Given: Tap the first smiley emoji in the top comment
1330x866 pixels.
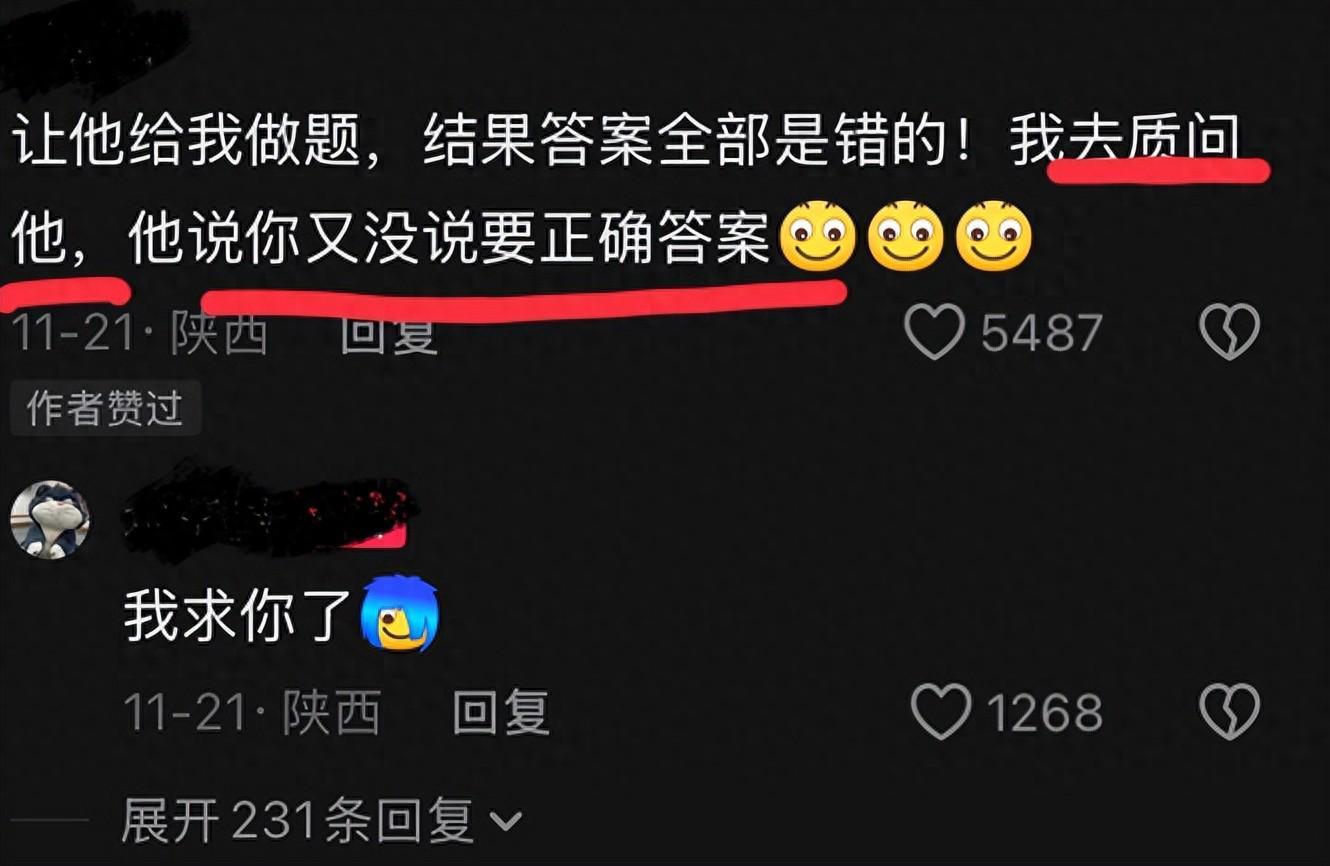Looking at the screenshot, I should coord(817,236).
